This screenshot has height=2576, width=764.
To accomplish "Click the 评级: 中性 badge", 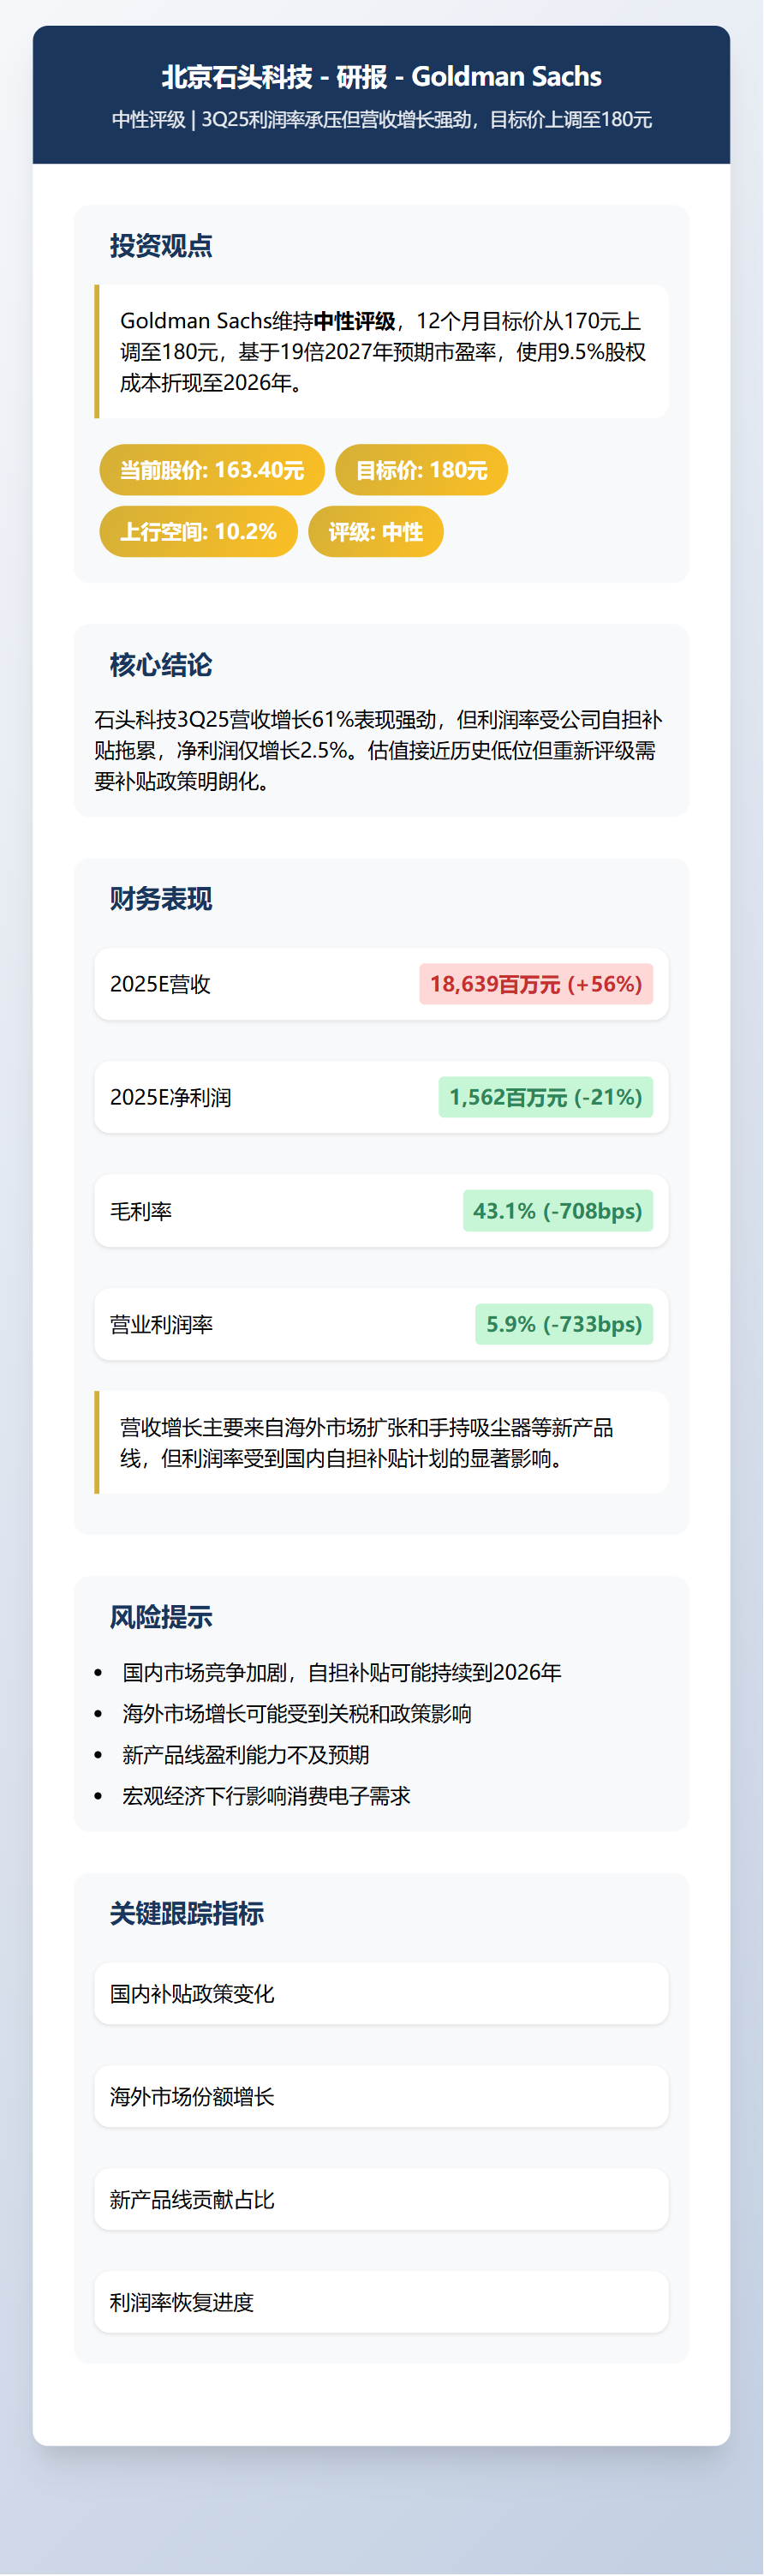I will pos(375,532).
